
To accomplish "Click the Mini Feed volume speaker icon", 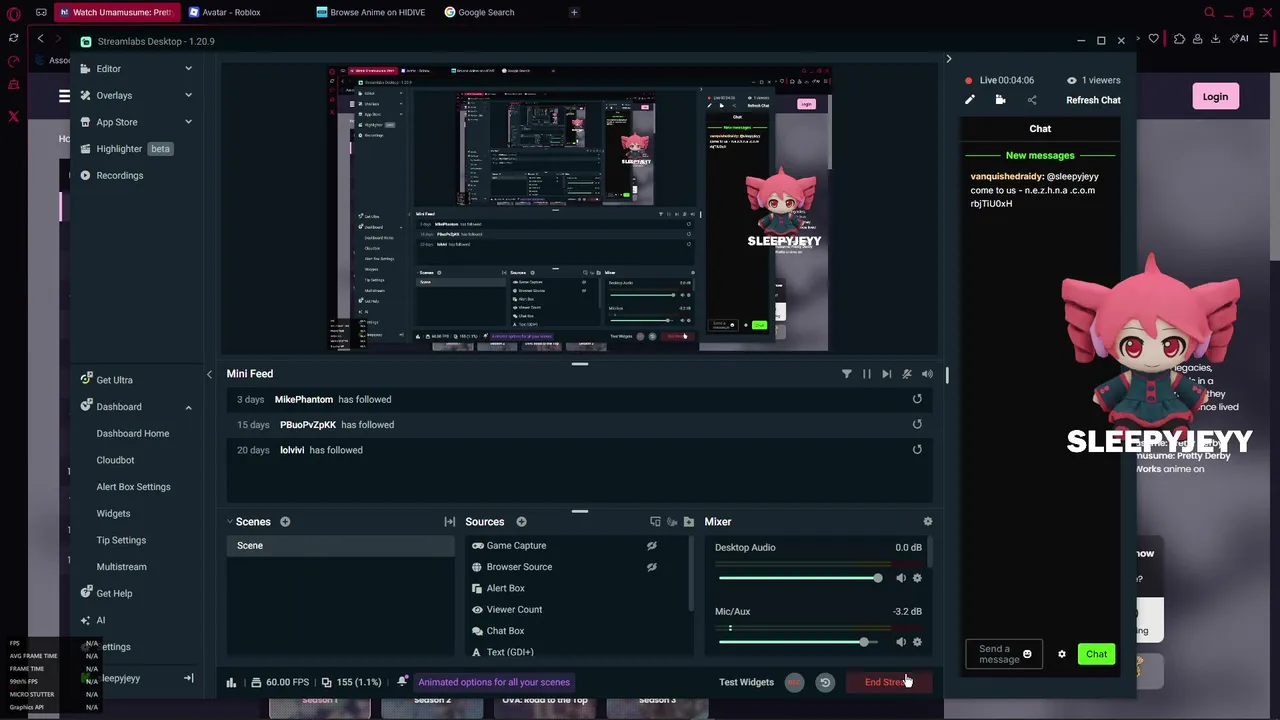I will pos(927,374).
